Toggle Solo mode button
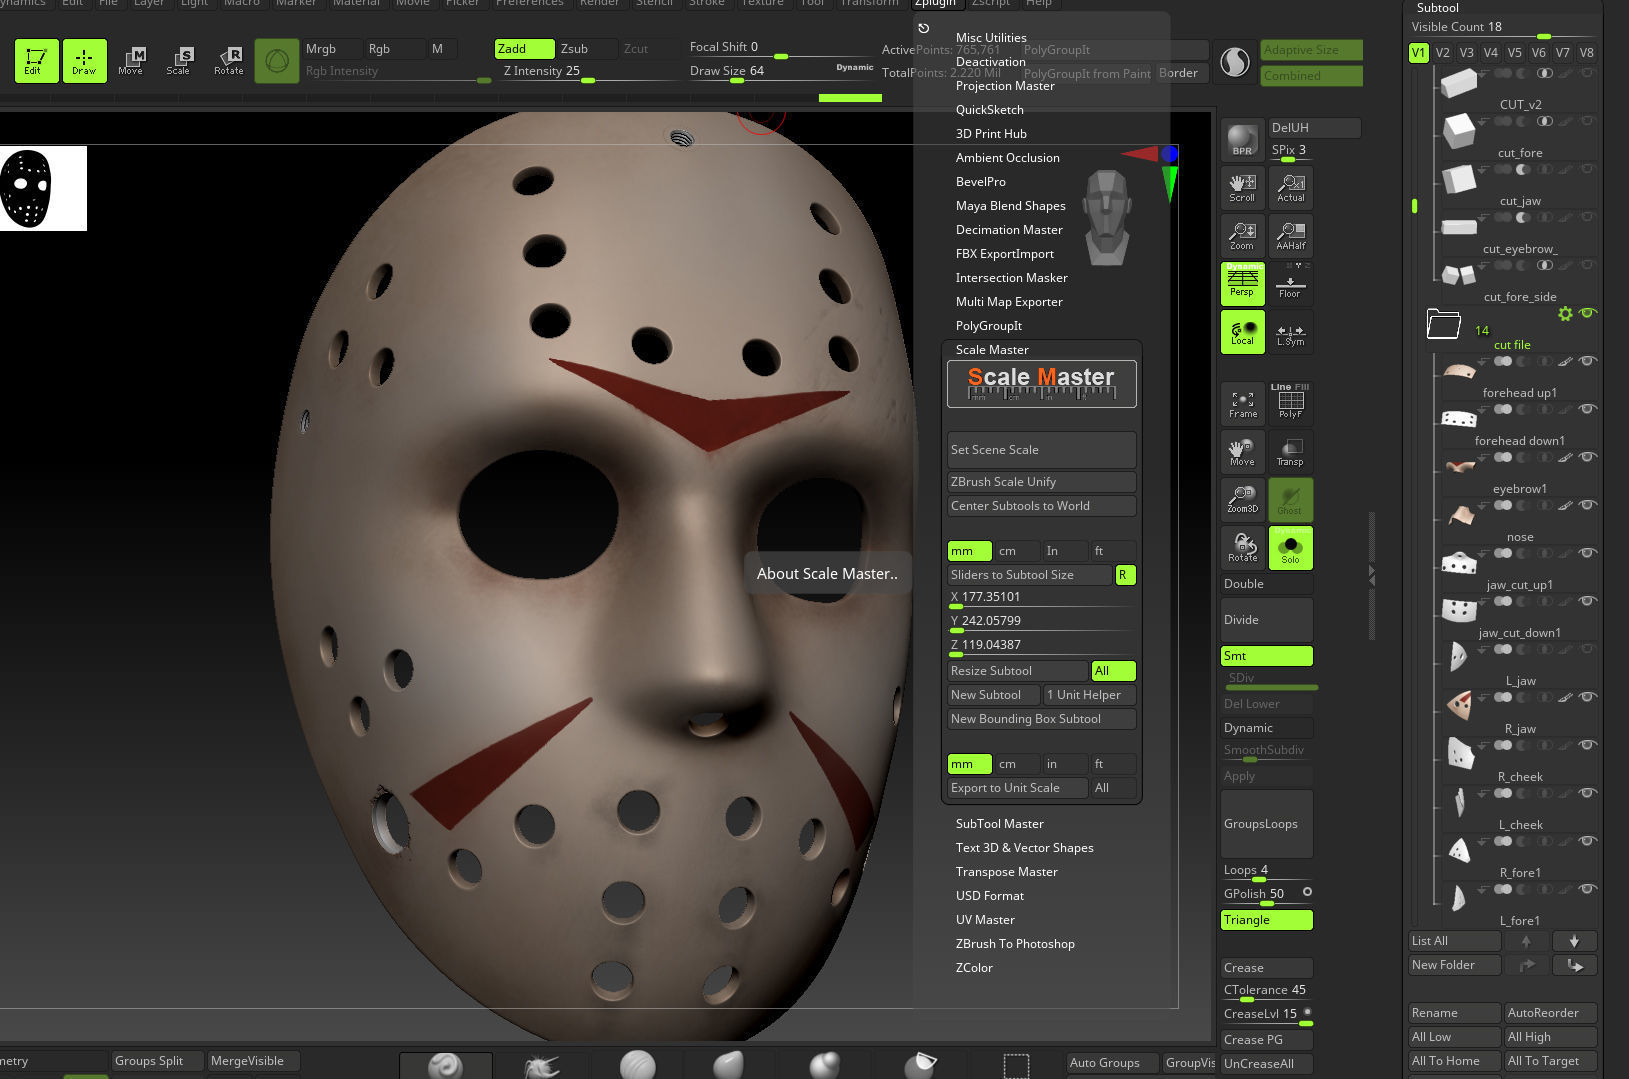 1290,547
